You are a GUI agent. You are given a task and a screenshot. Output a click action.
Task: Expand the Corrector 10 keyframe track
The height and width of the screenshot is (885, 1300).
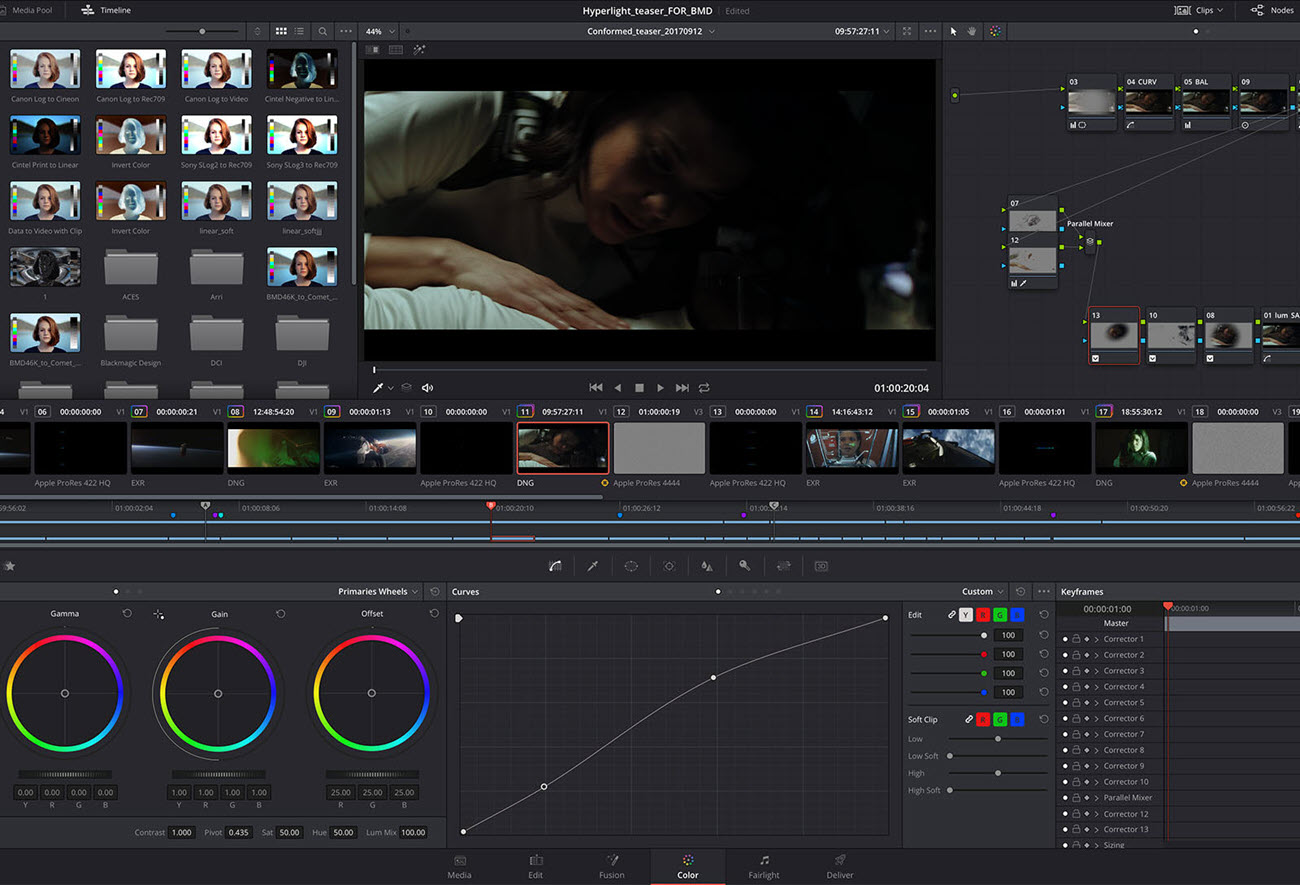pos(1096,782)
